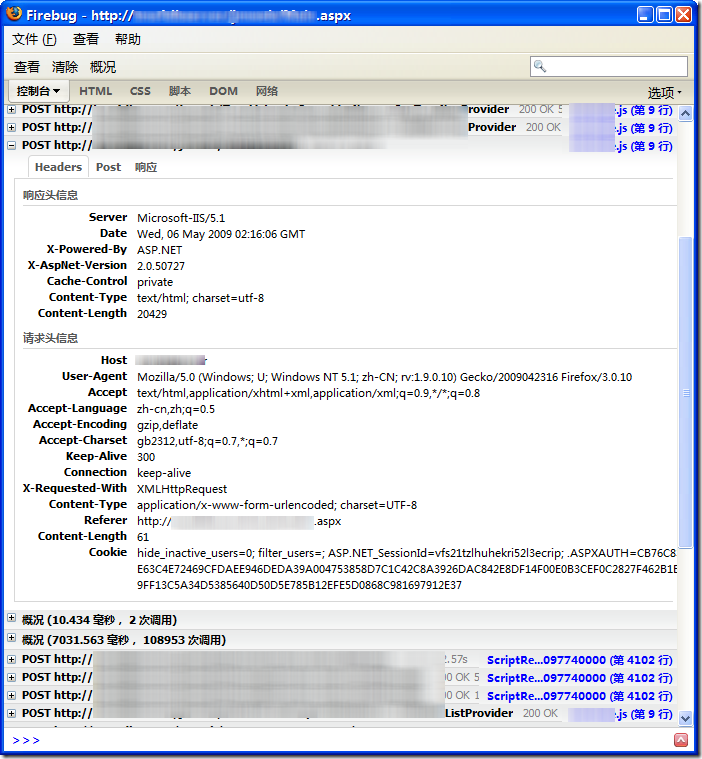Viewport: 702px width, 759px height.
Task: Expand the POST request showing 'OK 5' ScriptRe
Action: coord(12,677)
